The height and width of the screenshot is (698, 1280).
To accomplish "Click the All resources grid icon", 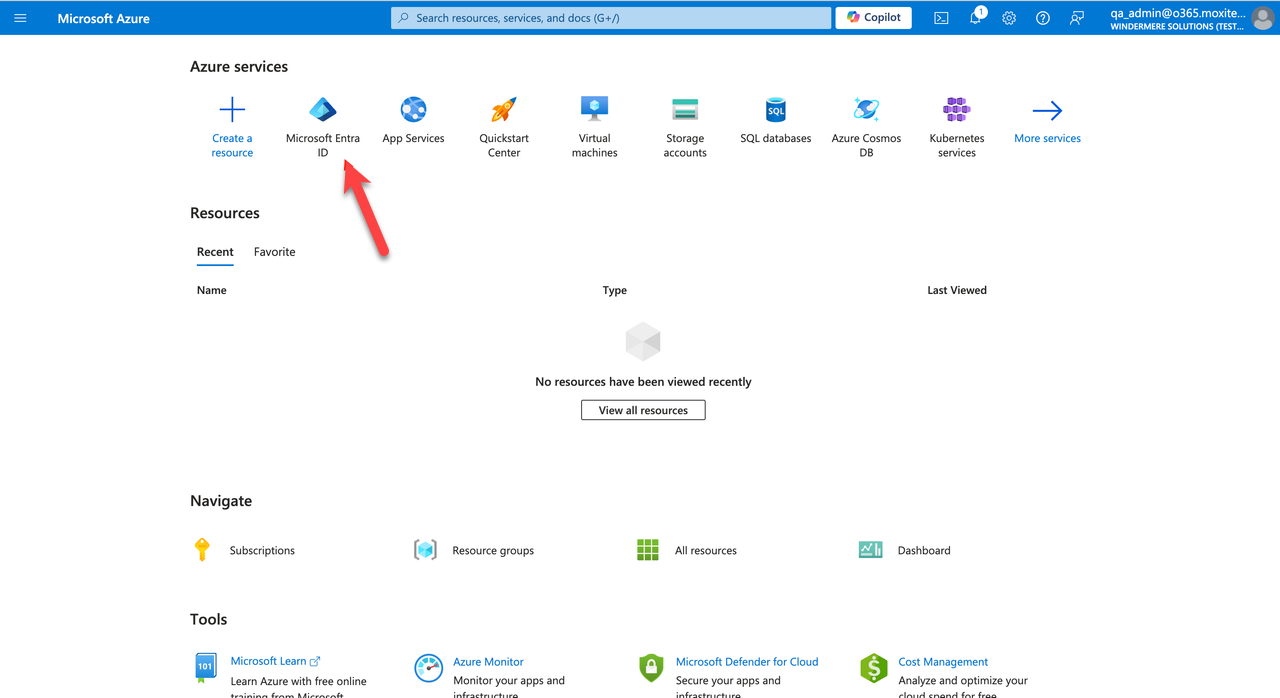I will (x=648, y=550).
